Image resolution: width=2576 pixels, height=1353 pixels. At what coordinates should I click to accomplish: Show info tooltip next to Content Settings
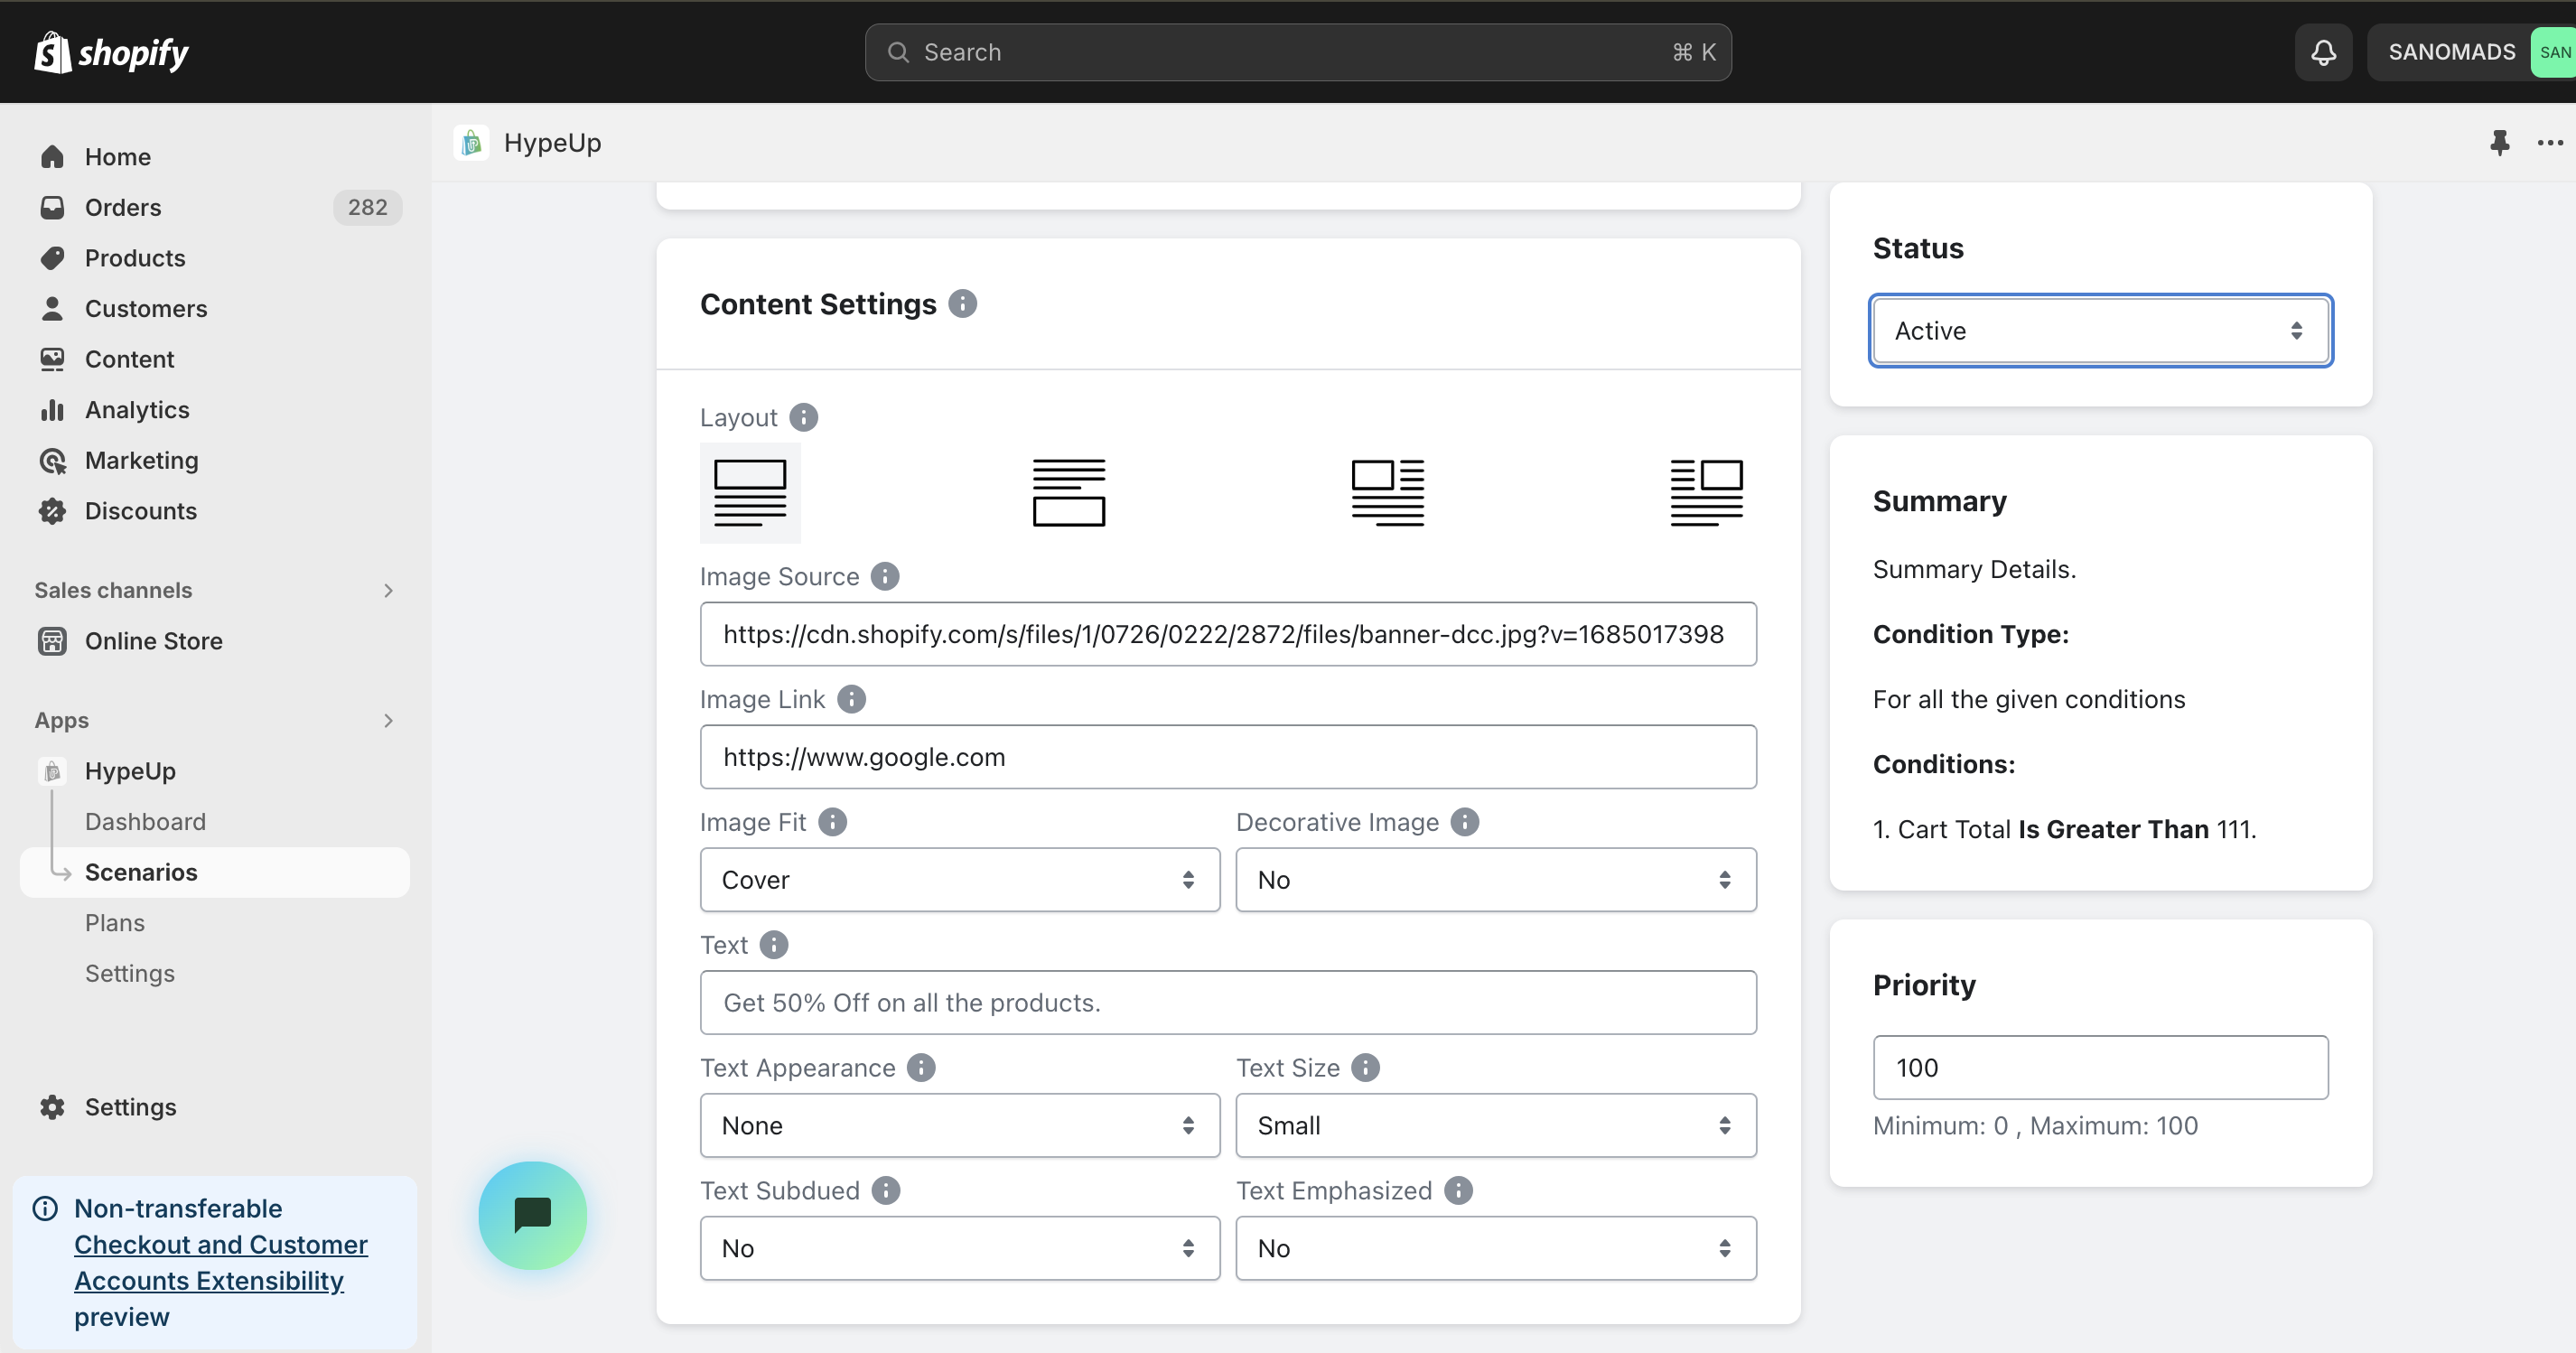962,304
